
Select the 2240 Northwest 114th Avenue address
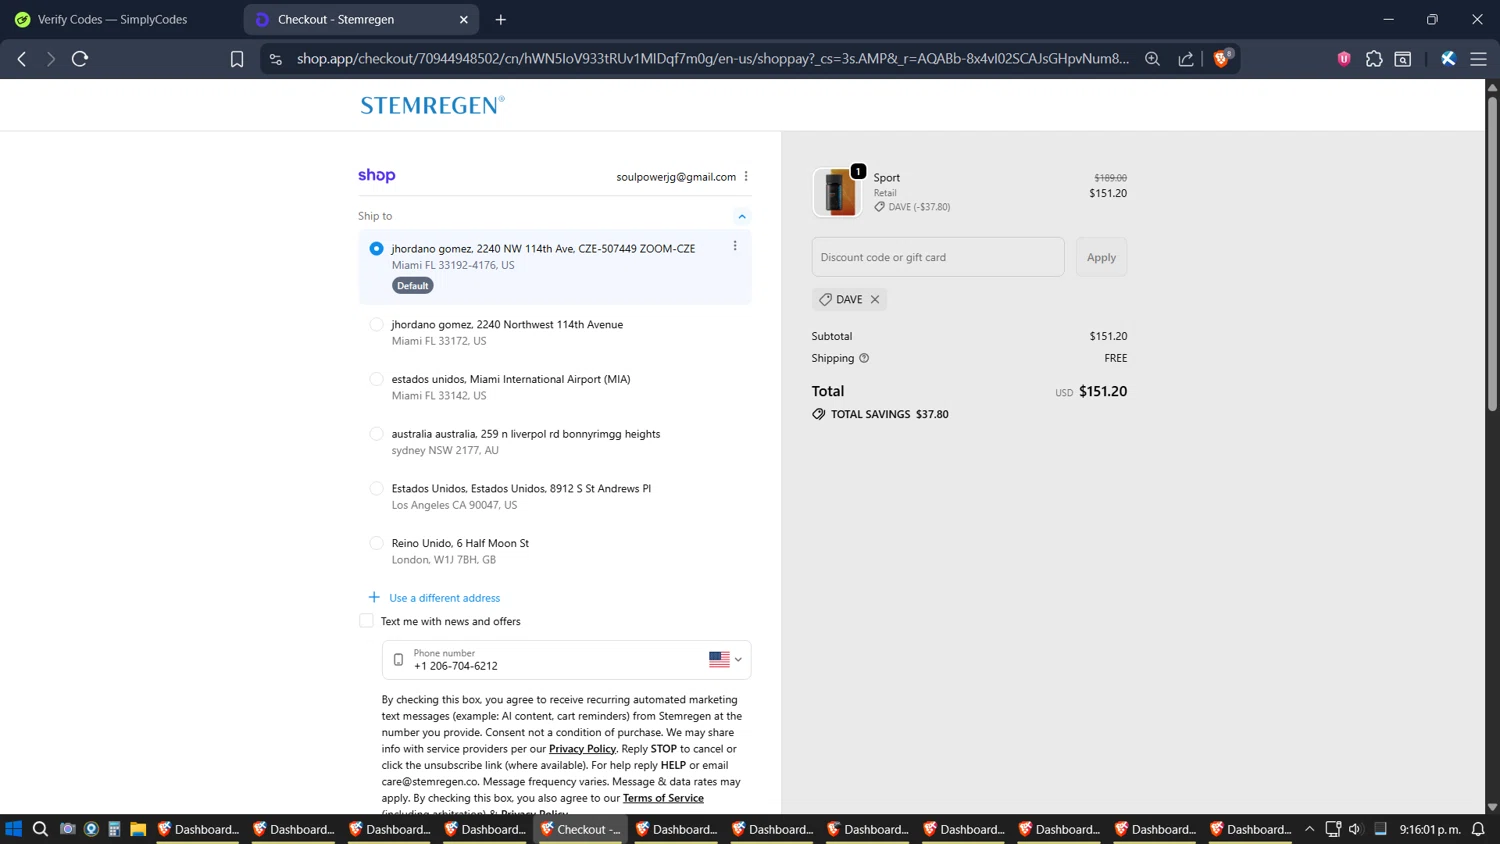[x=376, y=324]
